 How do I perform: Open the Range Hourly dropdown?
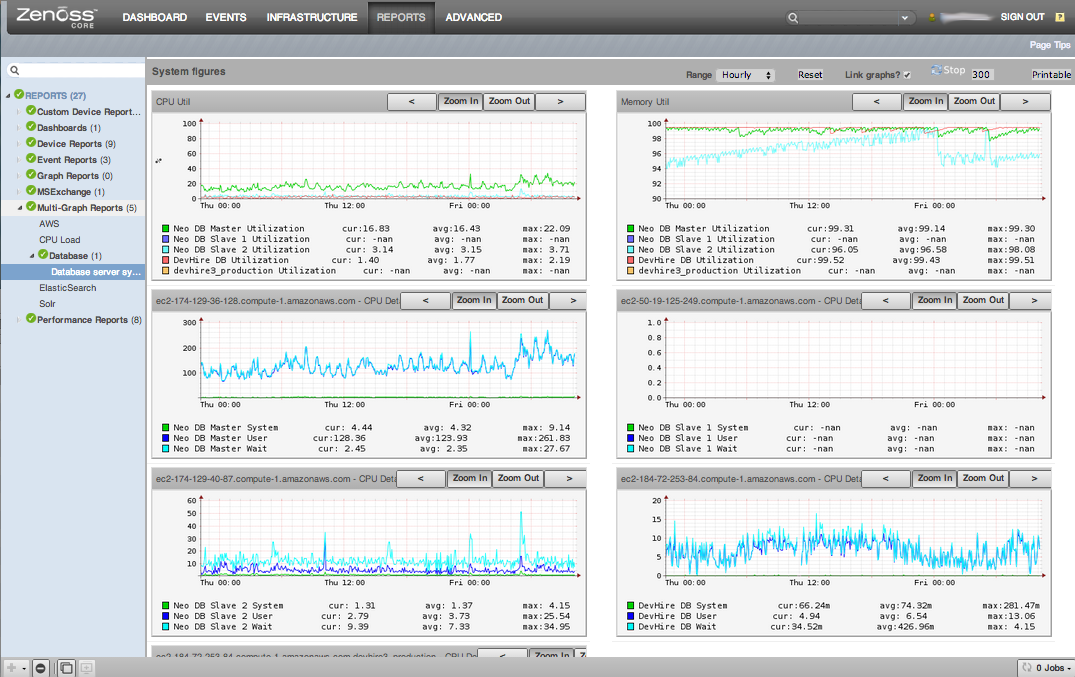[x=745, y=75]
